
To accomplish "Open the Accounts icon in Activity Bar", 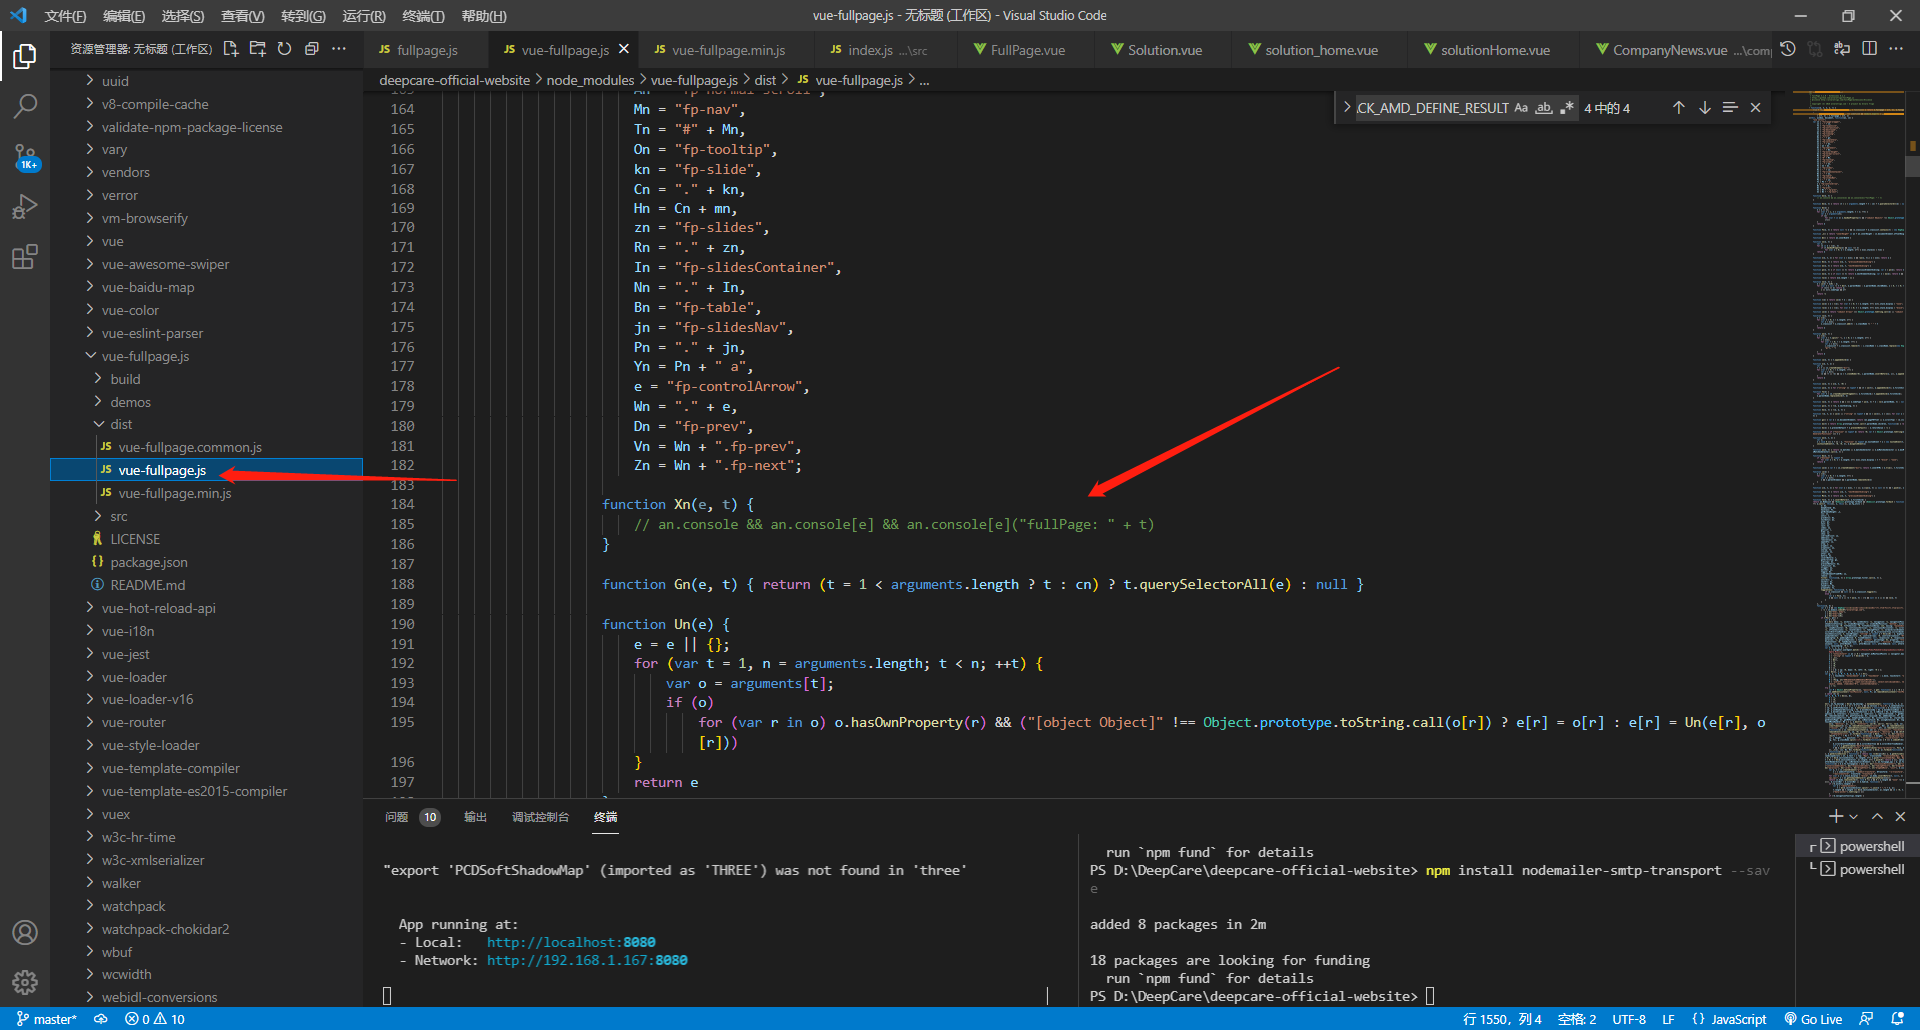I will (x=25, y=932).
